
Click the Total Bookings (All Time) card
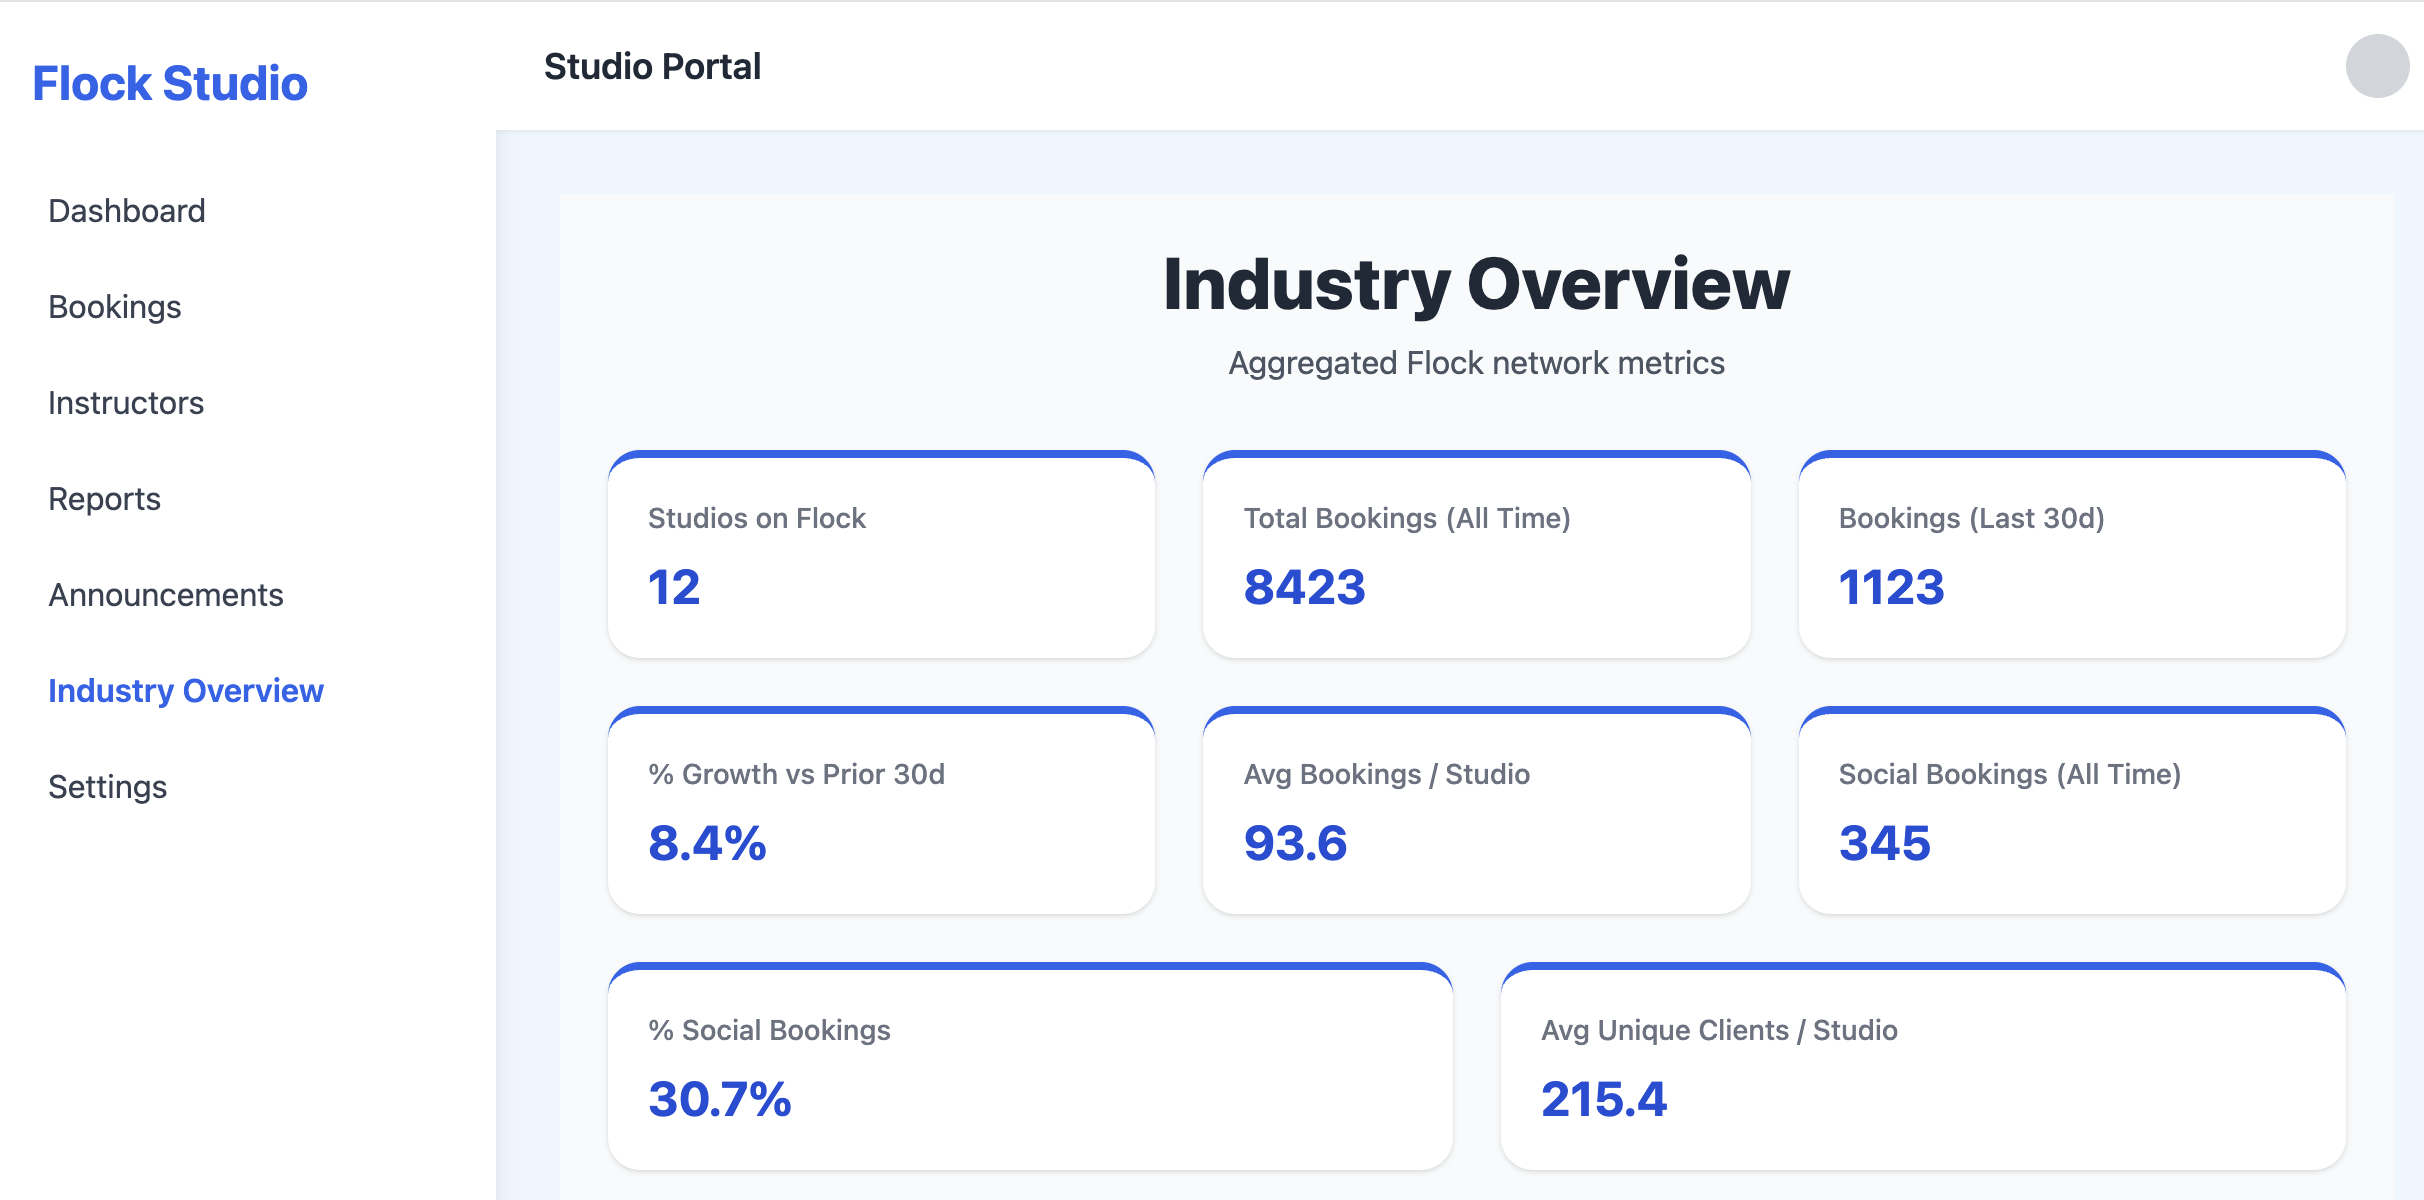1476,555
